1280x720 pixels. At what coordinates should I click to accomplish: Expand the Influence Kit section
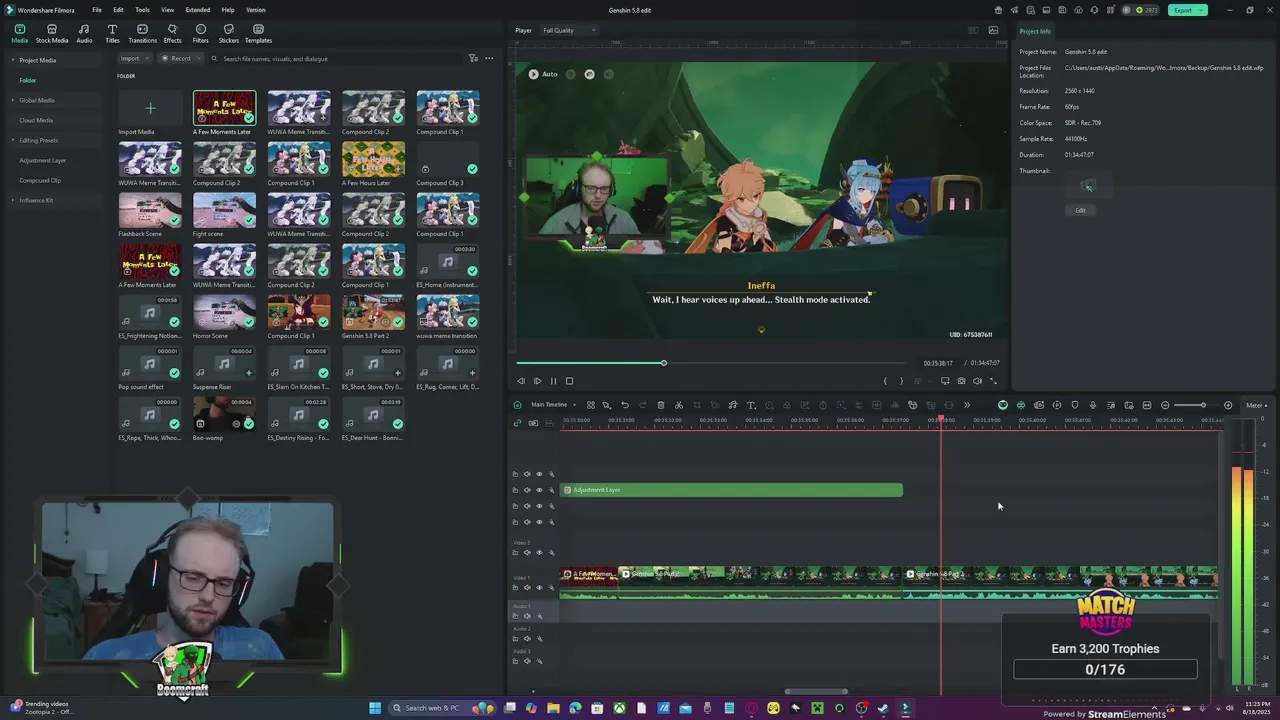13,200
